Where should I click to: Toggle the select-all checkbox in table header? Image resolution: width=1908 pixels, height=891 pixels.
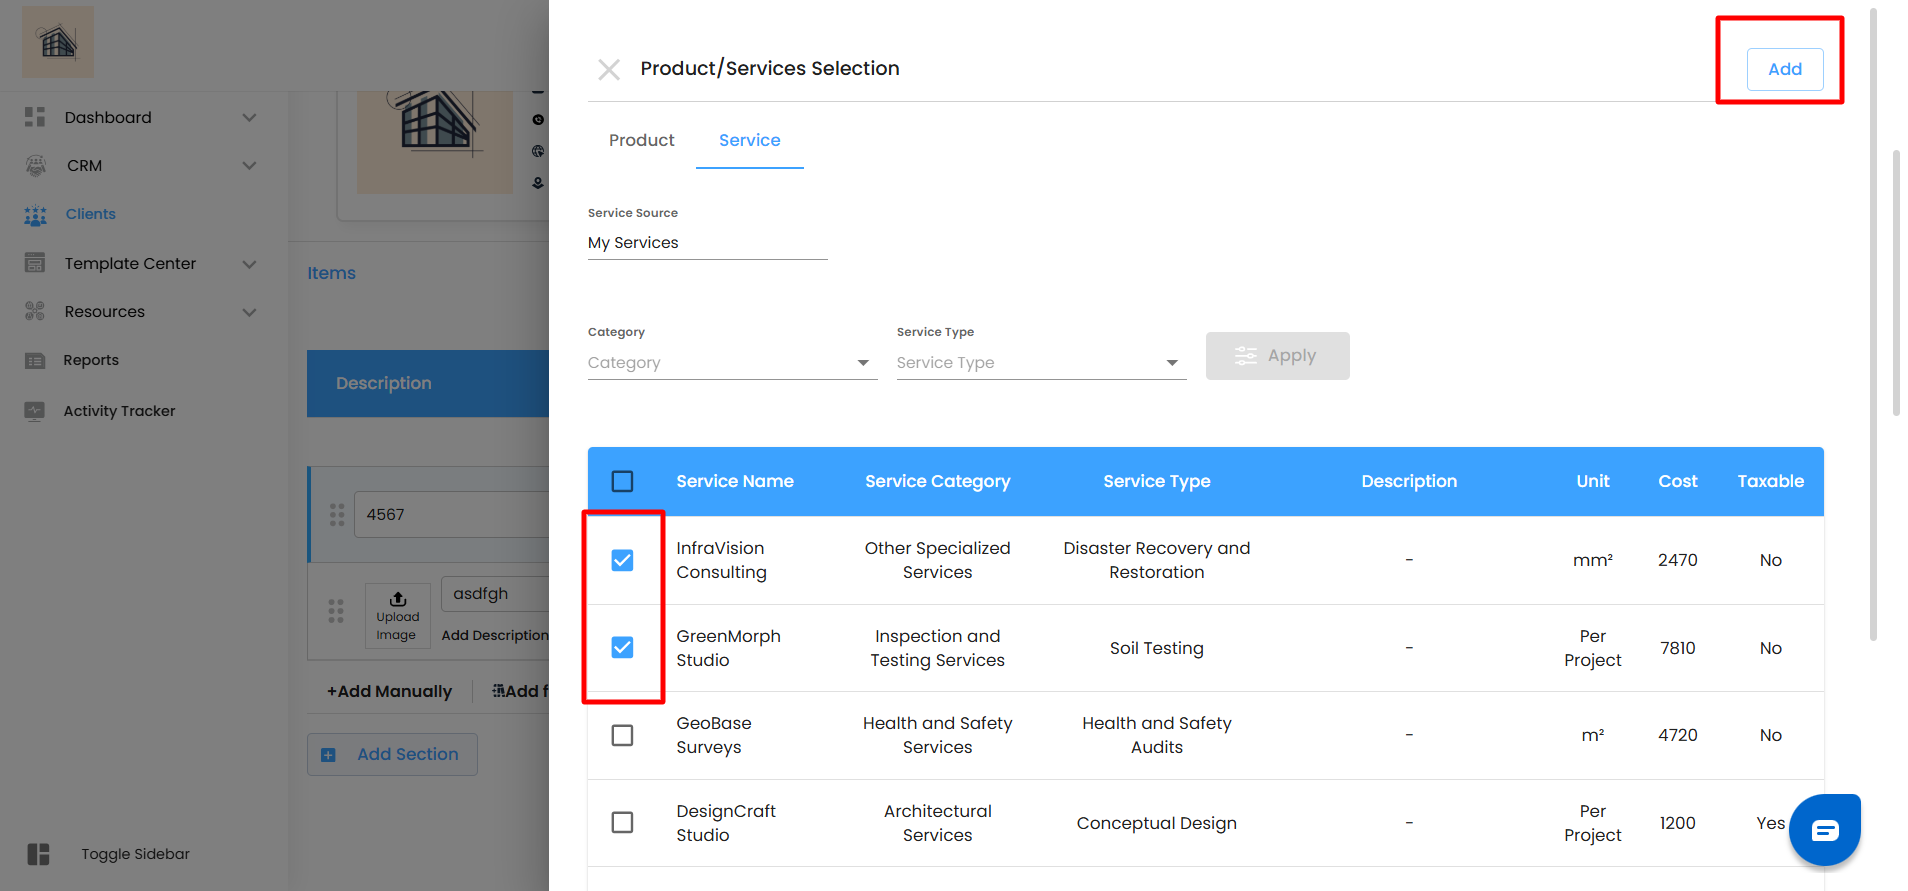[622, 481]
